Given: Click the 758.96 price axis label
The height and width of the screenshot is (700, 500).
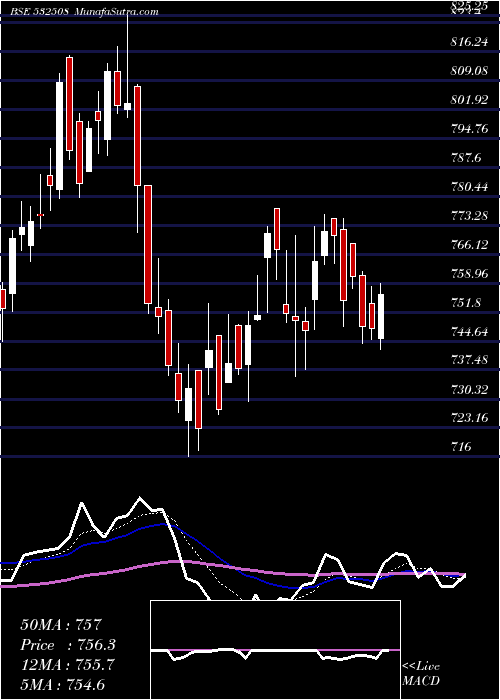Looking at the screenshot, I should tap(469, 273).
